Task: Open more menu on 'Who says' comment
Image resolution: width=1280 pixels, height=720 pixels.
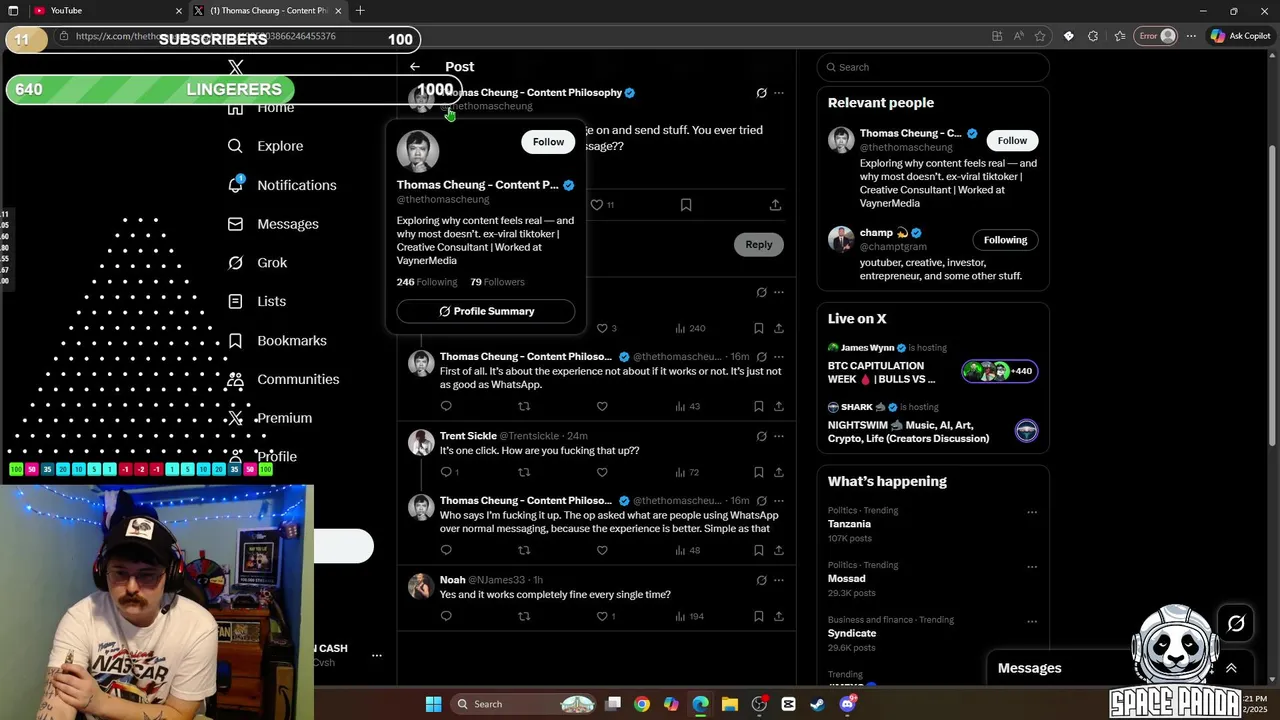Action: point(779,501)
